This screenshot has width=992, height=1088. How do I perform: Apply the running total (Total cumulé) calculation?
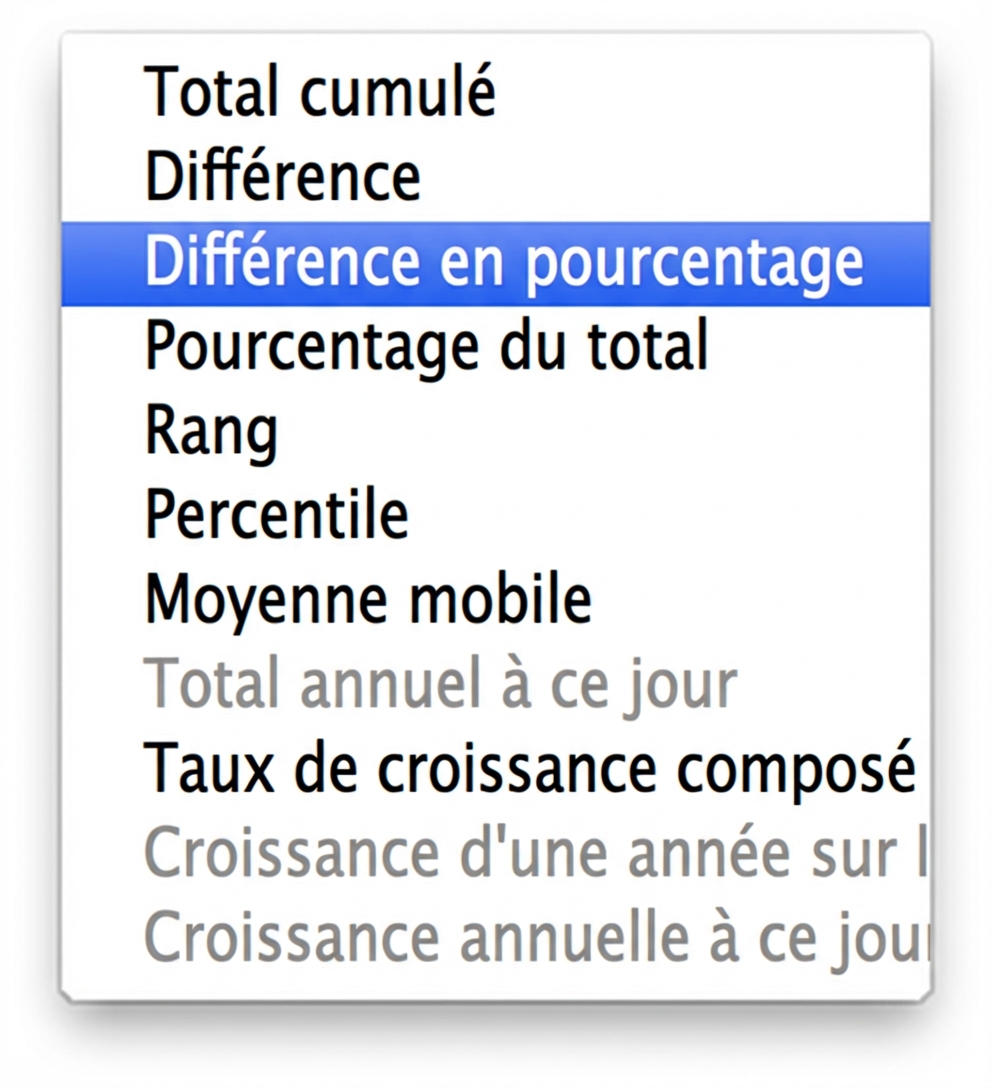[495, 92]
